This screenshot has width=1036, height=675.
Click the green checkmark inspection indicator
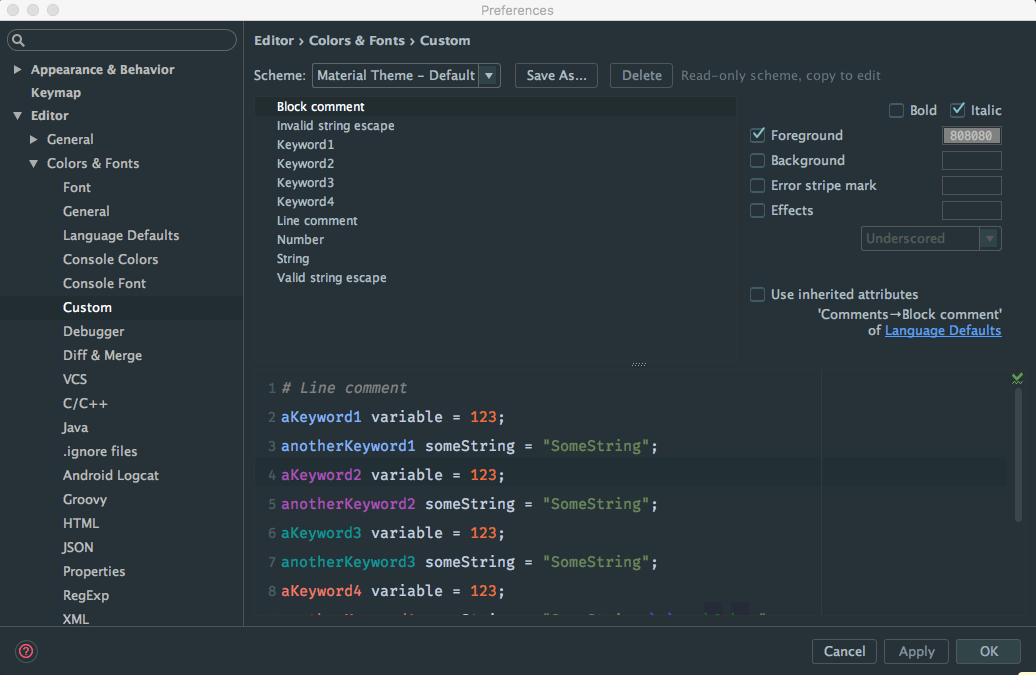1017,378
